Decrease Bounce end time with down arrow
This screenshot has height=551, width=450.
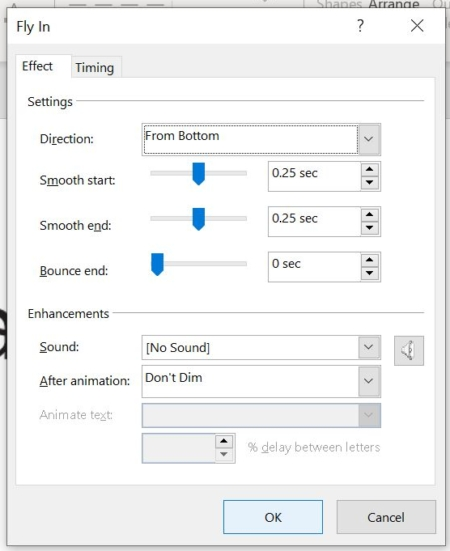click(x=369, y=273)
